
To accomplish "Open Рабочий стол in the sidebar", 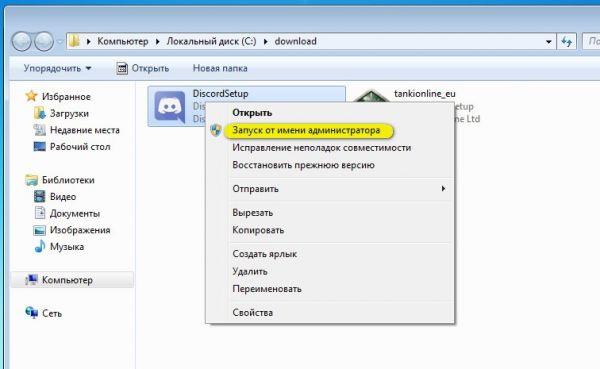I will [80, 147].
